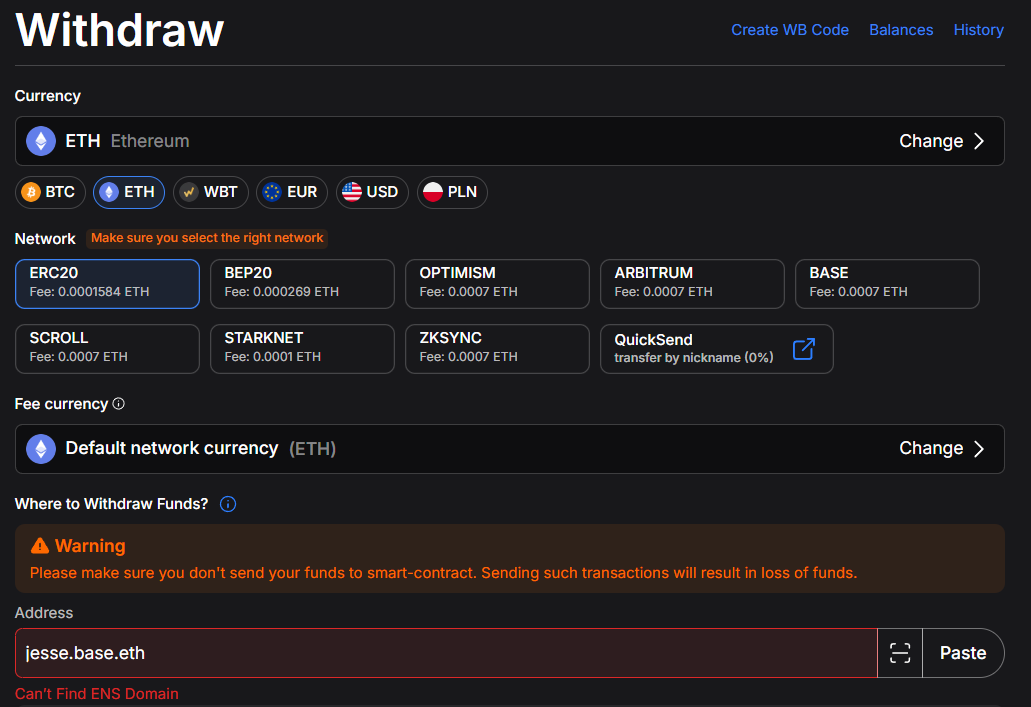Click the Create WB Code link
Image resolution: width=1031 pixels, height=707 pixels.
click(x=790, y=30)
